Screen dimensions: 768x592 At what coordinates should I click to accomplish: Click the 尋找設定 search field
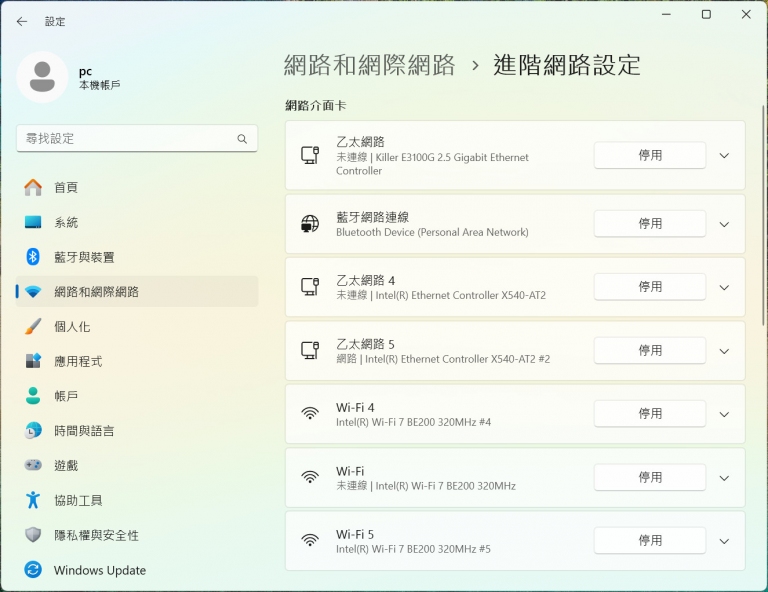[x=137, y=139]
